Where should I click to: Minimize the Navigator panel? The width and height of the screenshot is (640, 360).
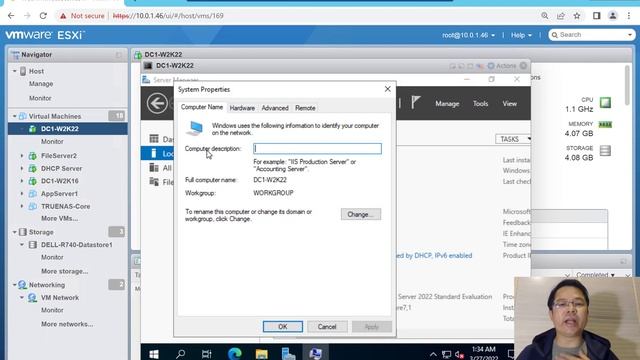(118, 55)
